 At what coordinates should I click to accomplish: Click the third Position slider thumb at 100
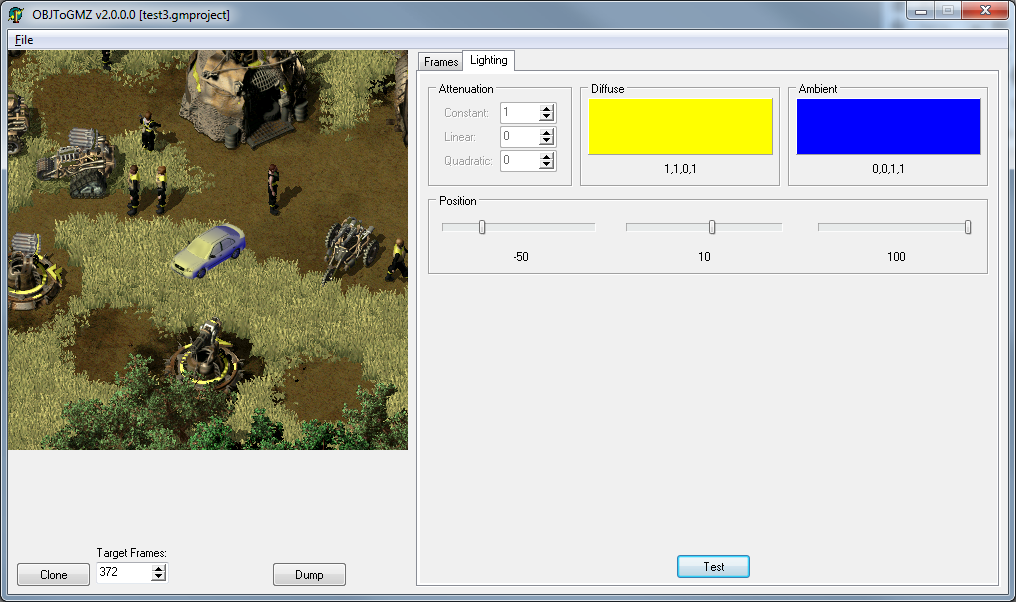point(968,227)
